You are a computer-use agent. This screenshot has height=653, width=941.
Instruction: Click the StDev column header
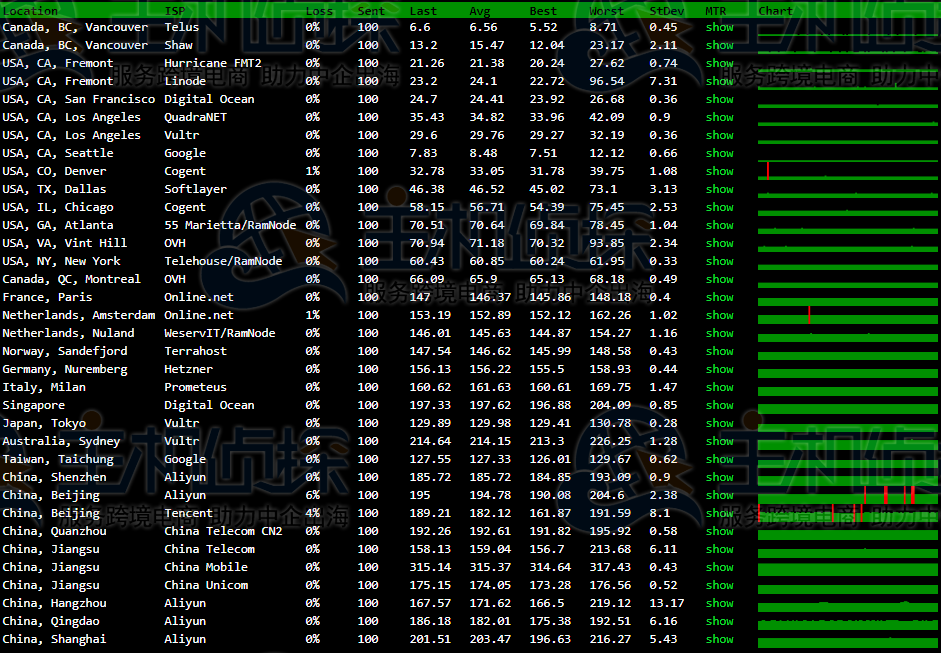point(667,11)
